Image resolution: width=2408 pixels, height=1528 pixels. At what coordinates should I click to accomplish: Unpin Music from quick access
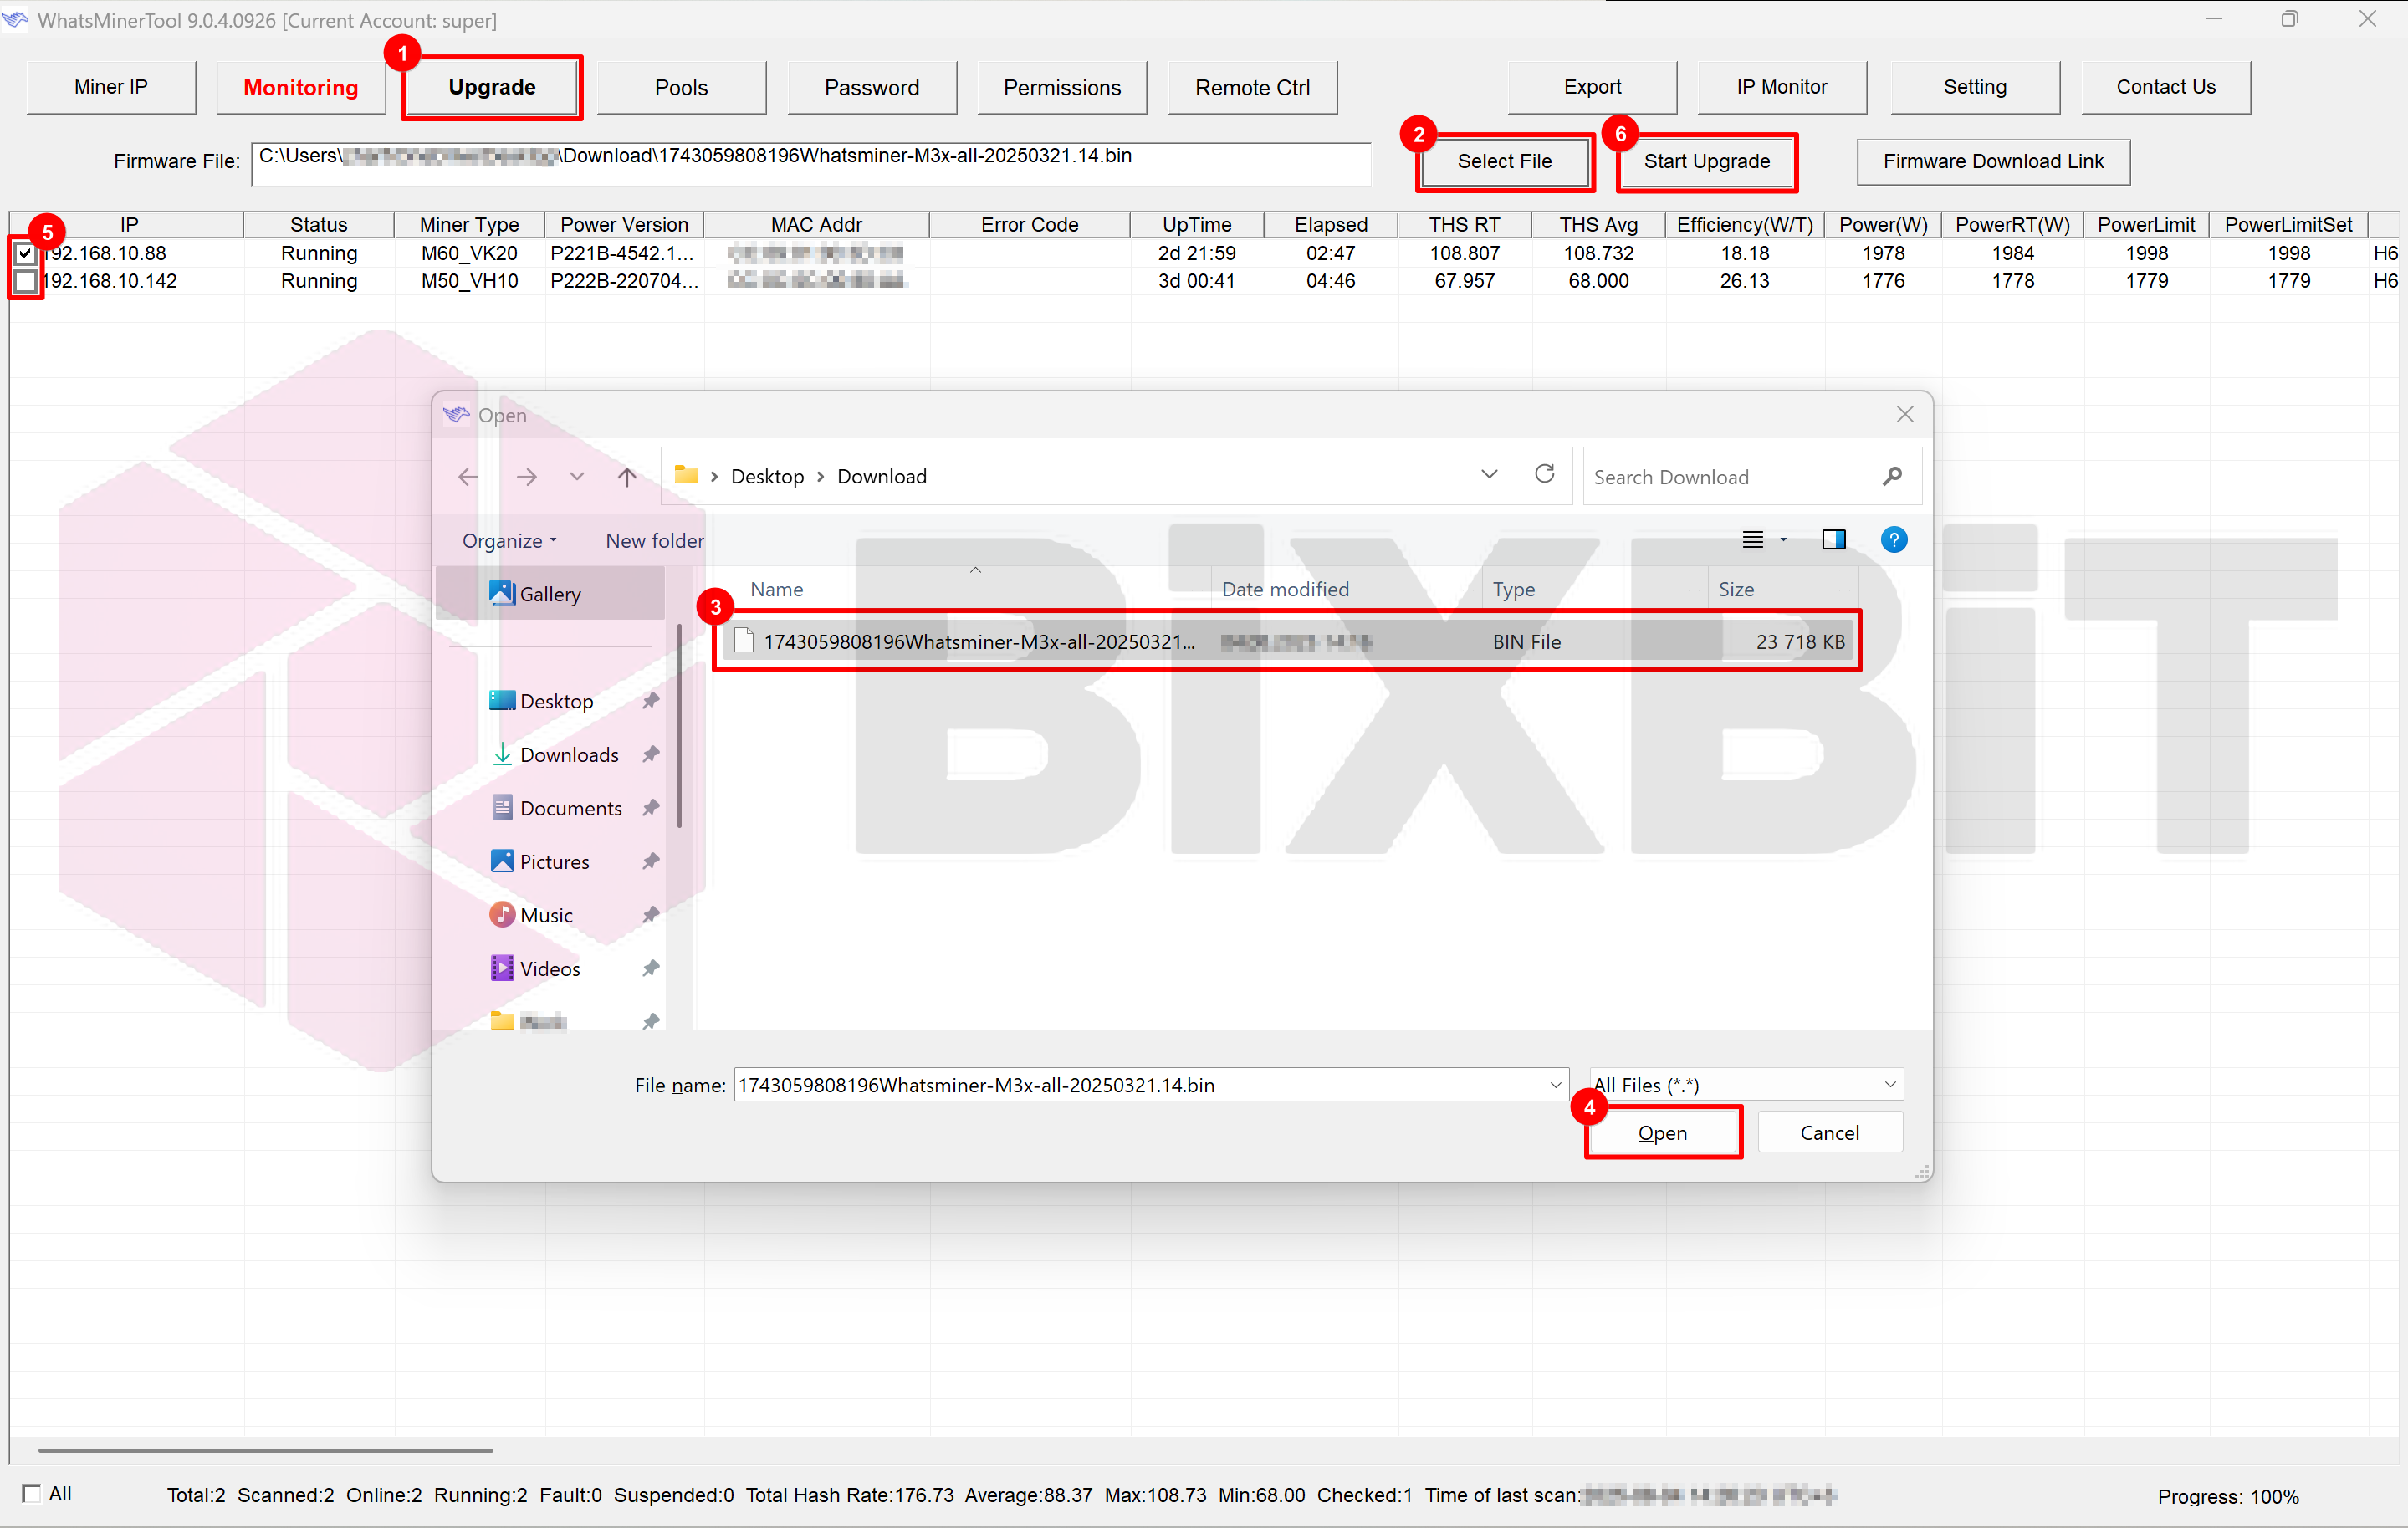pyautogui.click(x=651, y=915)
